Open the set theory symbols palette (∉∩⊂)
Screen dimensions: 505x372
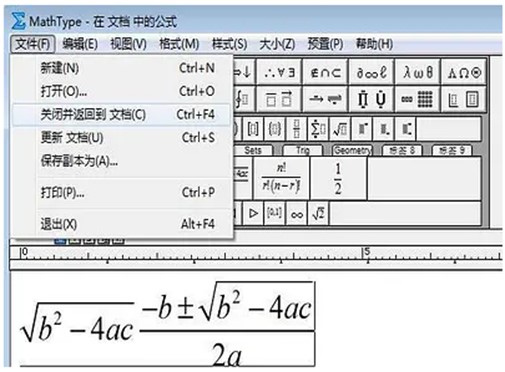point(325,72)
